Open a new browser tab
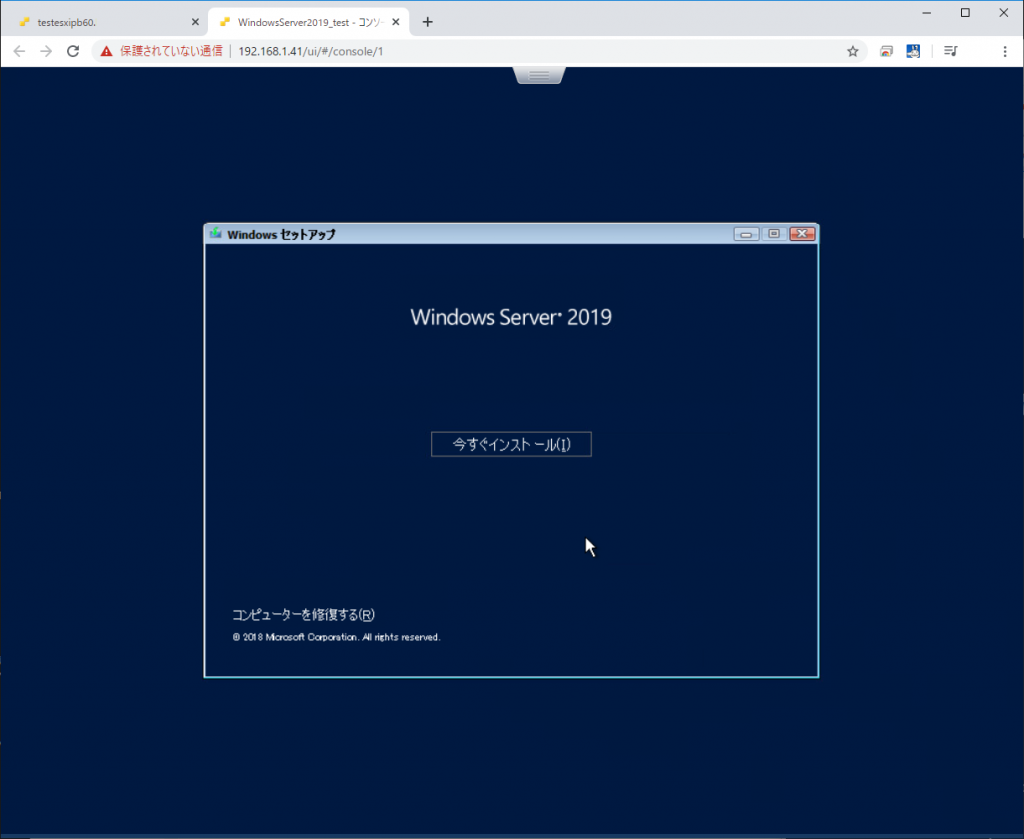Image resolution: width=1024 pixels, height=839 pixels. [x=427, y=22]
